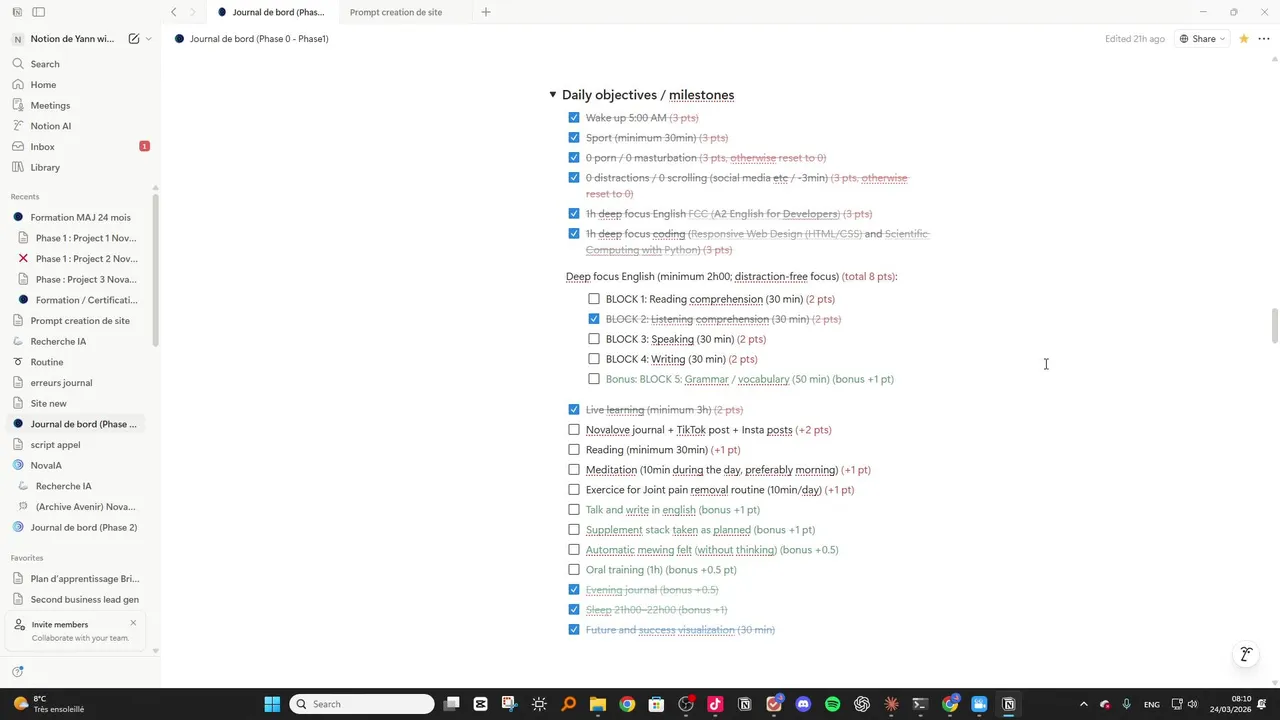Dismiss the Invite members card
This screenshot has height=720, width=1280.
coord(133,623)
